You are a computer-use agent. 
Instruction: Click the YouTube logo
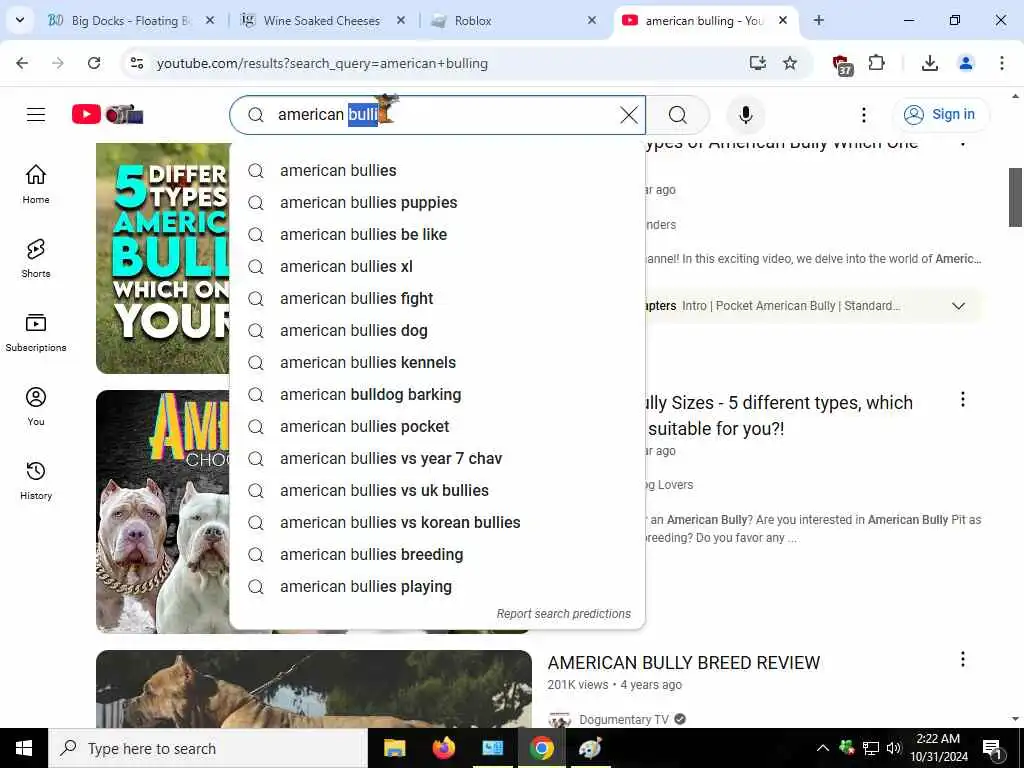pos(108,114)
